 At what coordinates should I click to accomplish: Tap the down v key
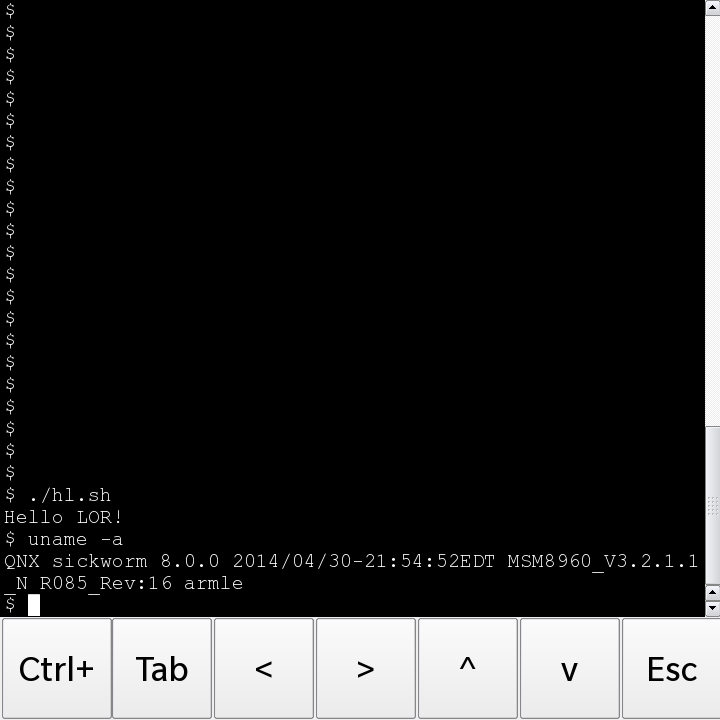[569, 669]
